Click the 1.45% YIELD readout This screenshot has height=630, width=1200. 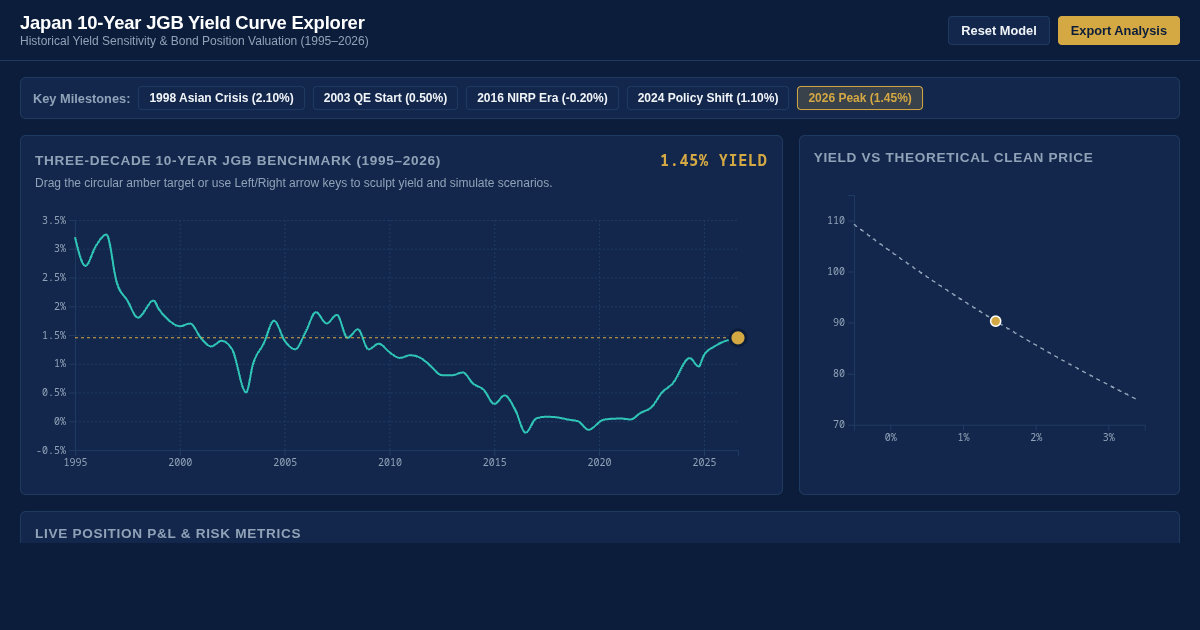(713, 161)
